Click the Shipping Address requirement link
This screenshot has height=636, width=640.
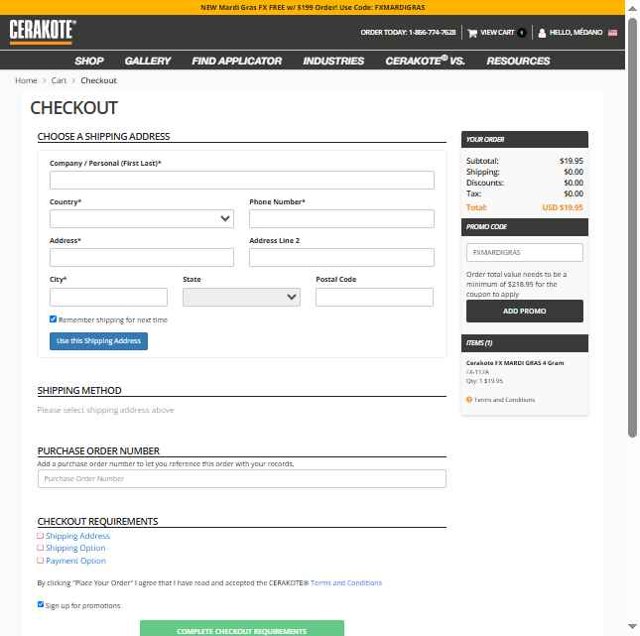(78, 536)
